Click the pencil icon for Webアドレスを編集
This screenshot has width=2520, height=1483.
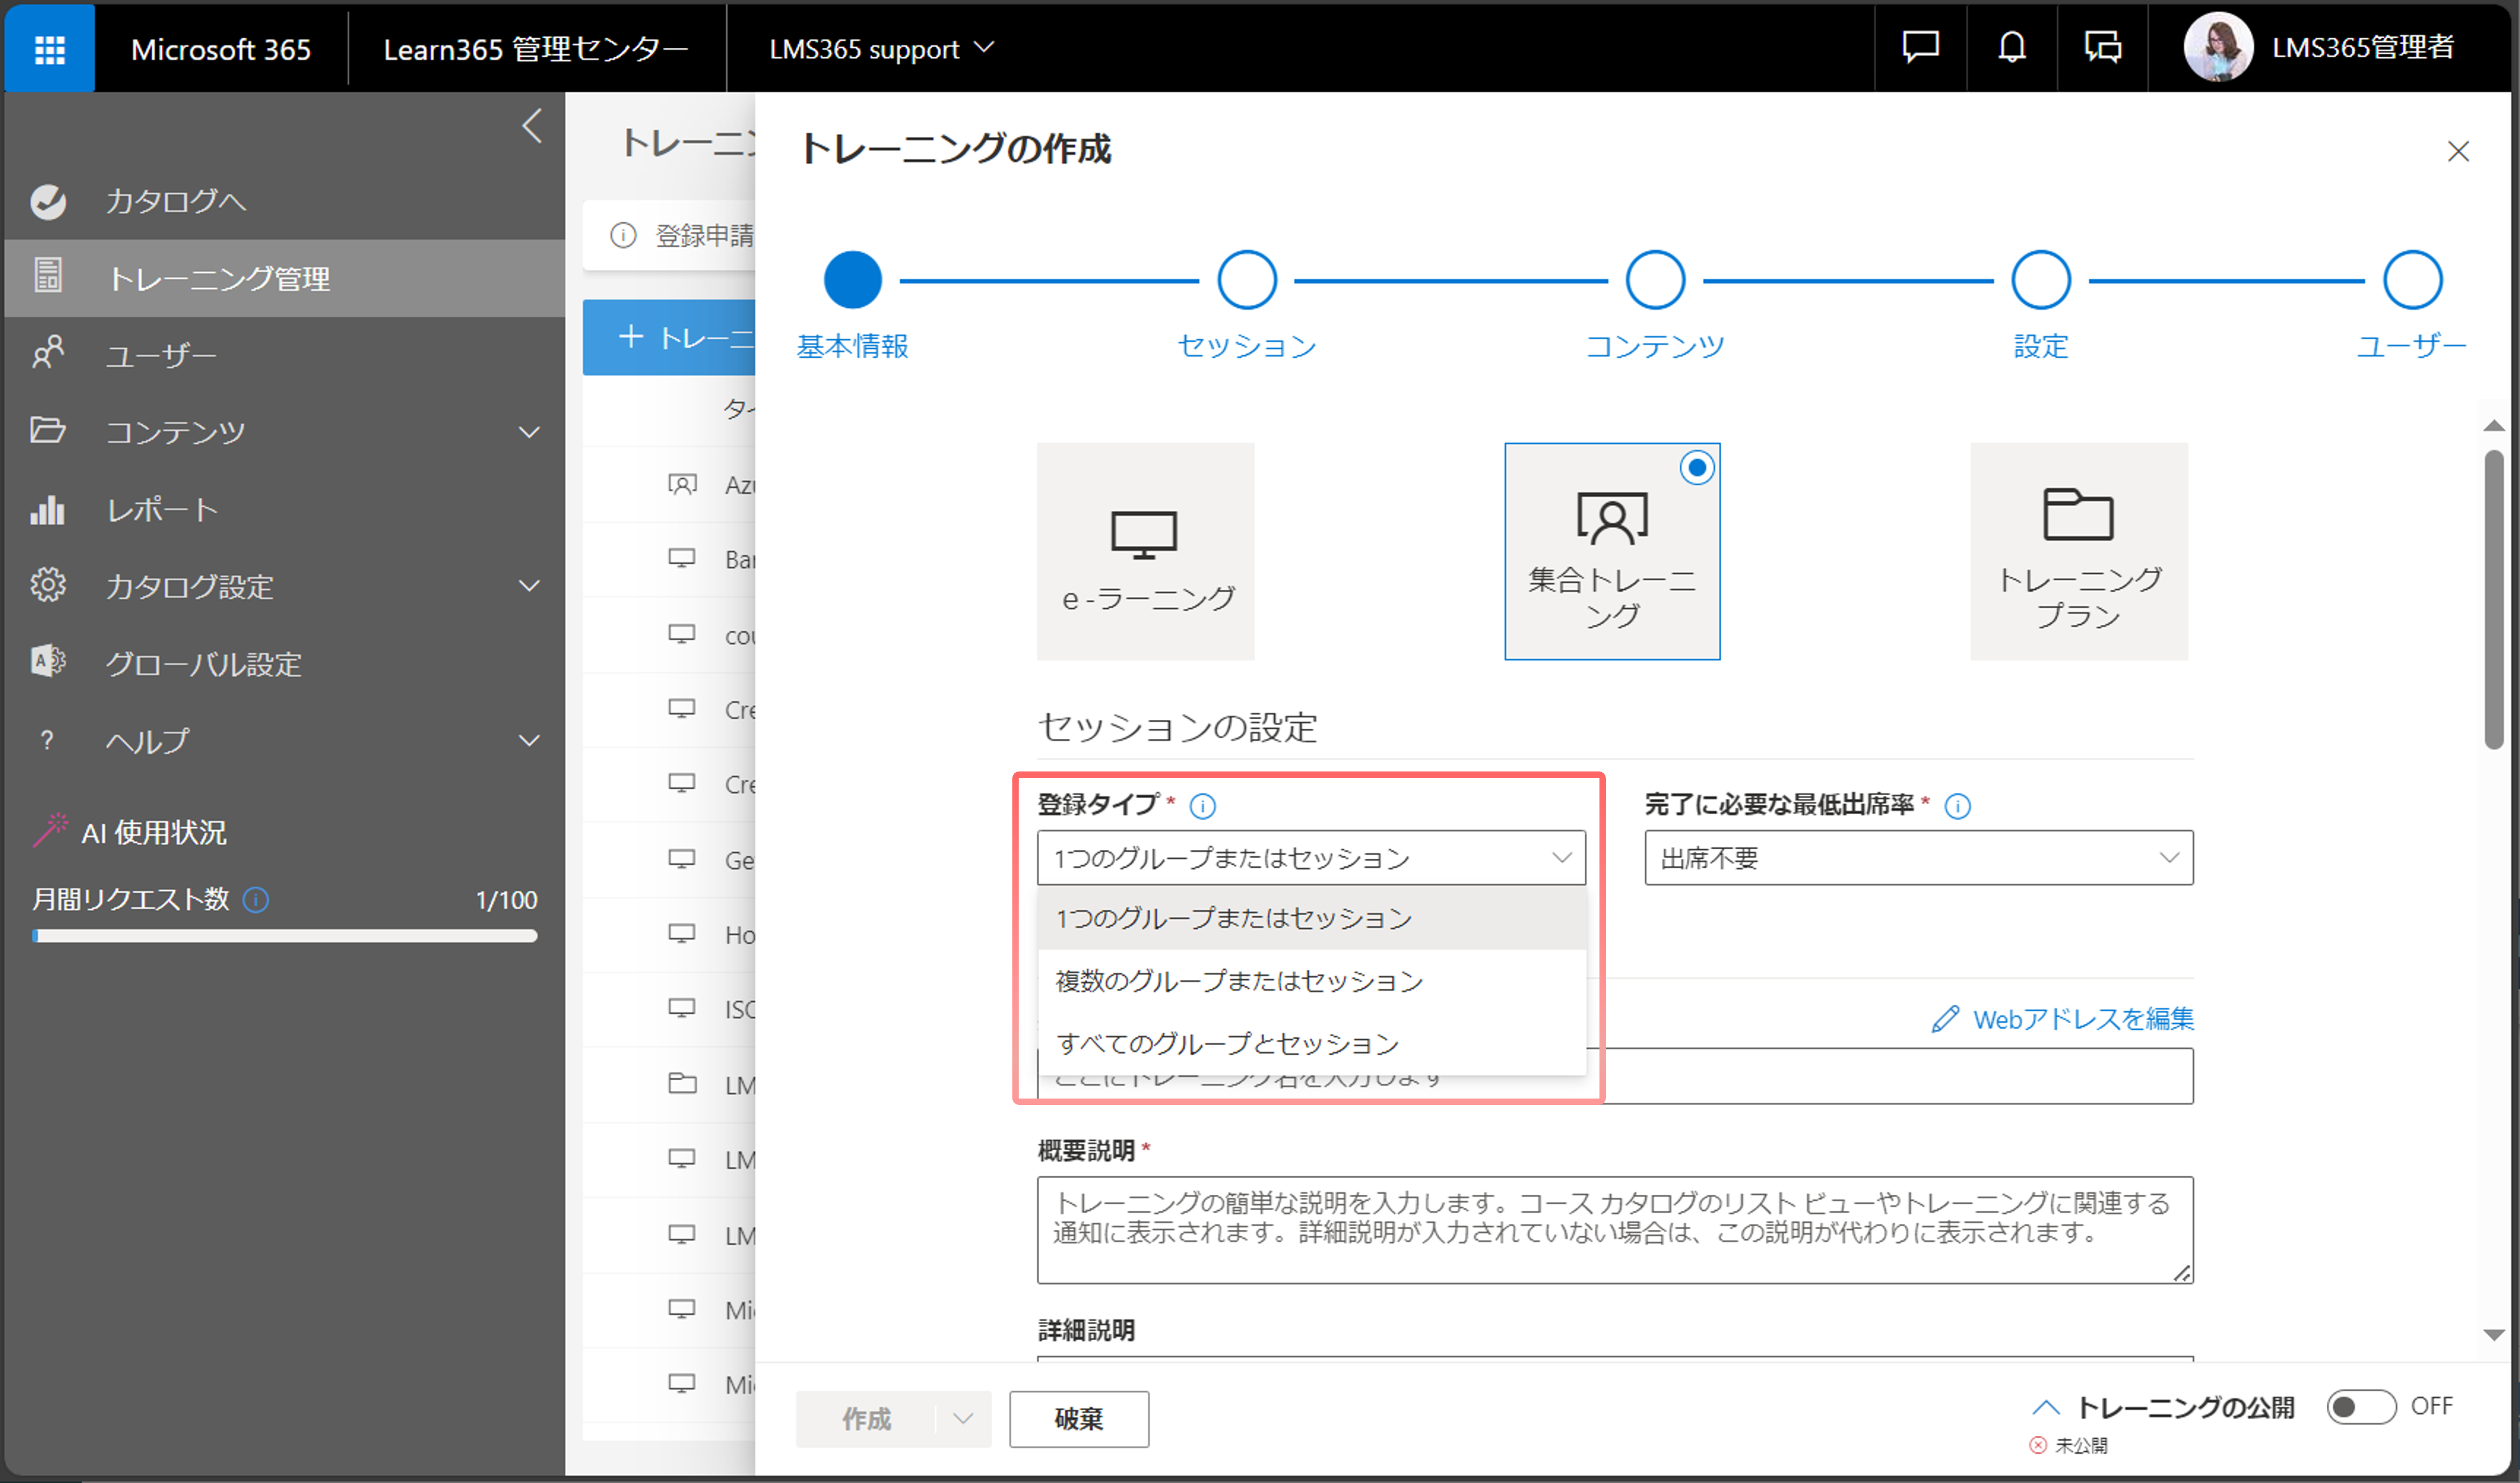(1945, 1019)
